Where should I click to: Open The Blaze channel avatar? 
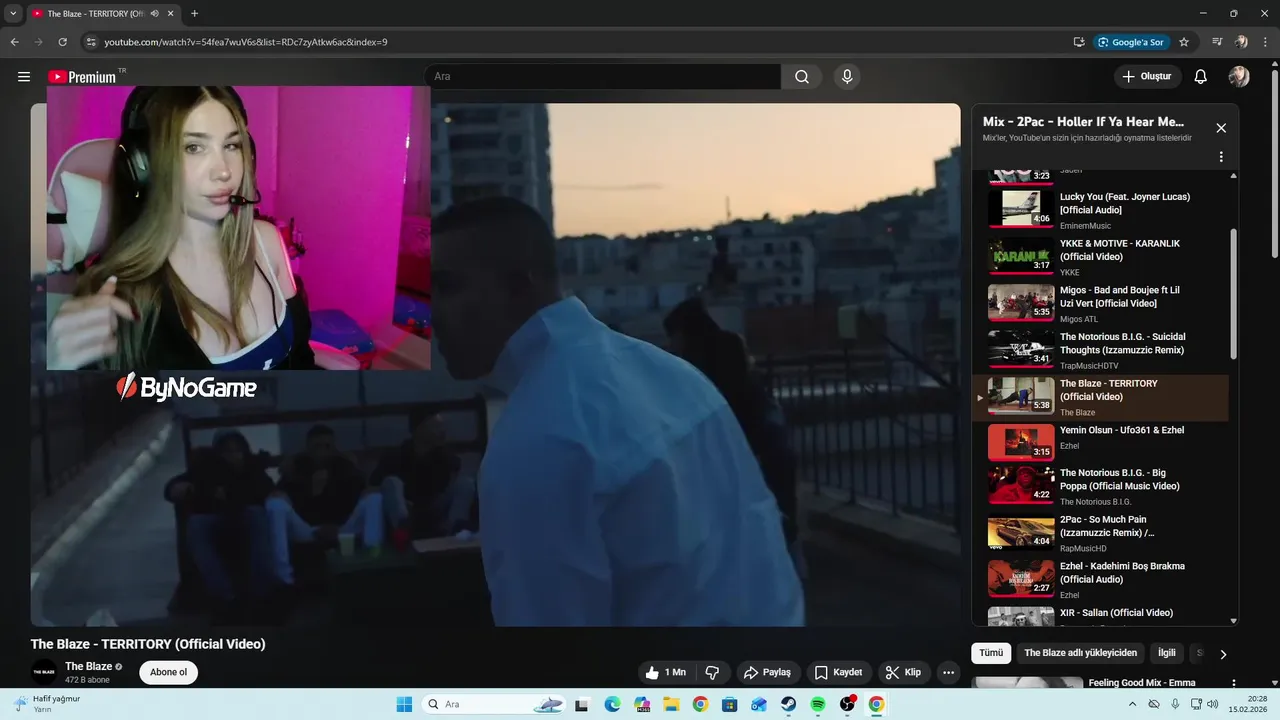pyautogui.click(x=43, y=672)
